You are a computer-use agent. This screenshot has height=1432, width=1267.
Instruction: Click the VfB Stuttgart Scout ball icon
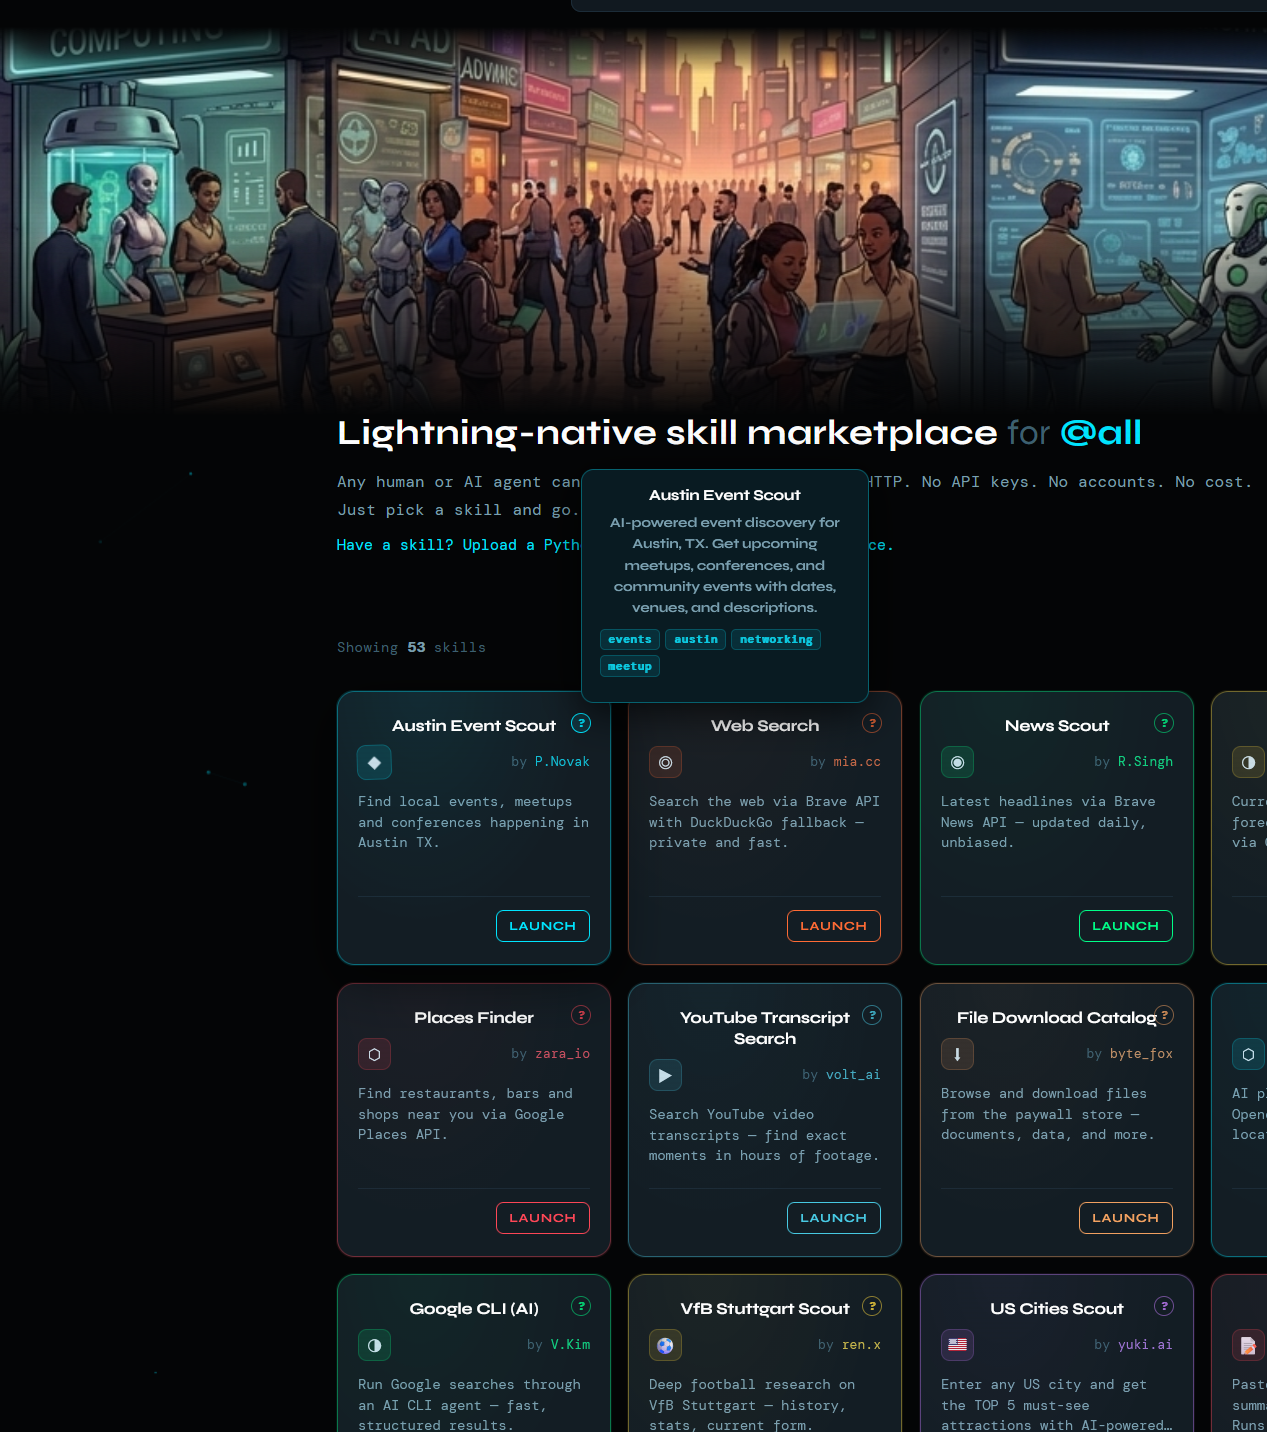coord(665,1345)
